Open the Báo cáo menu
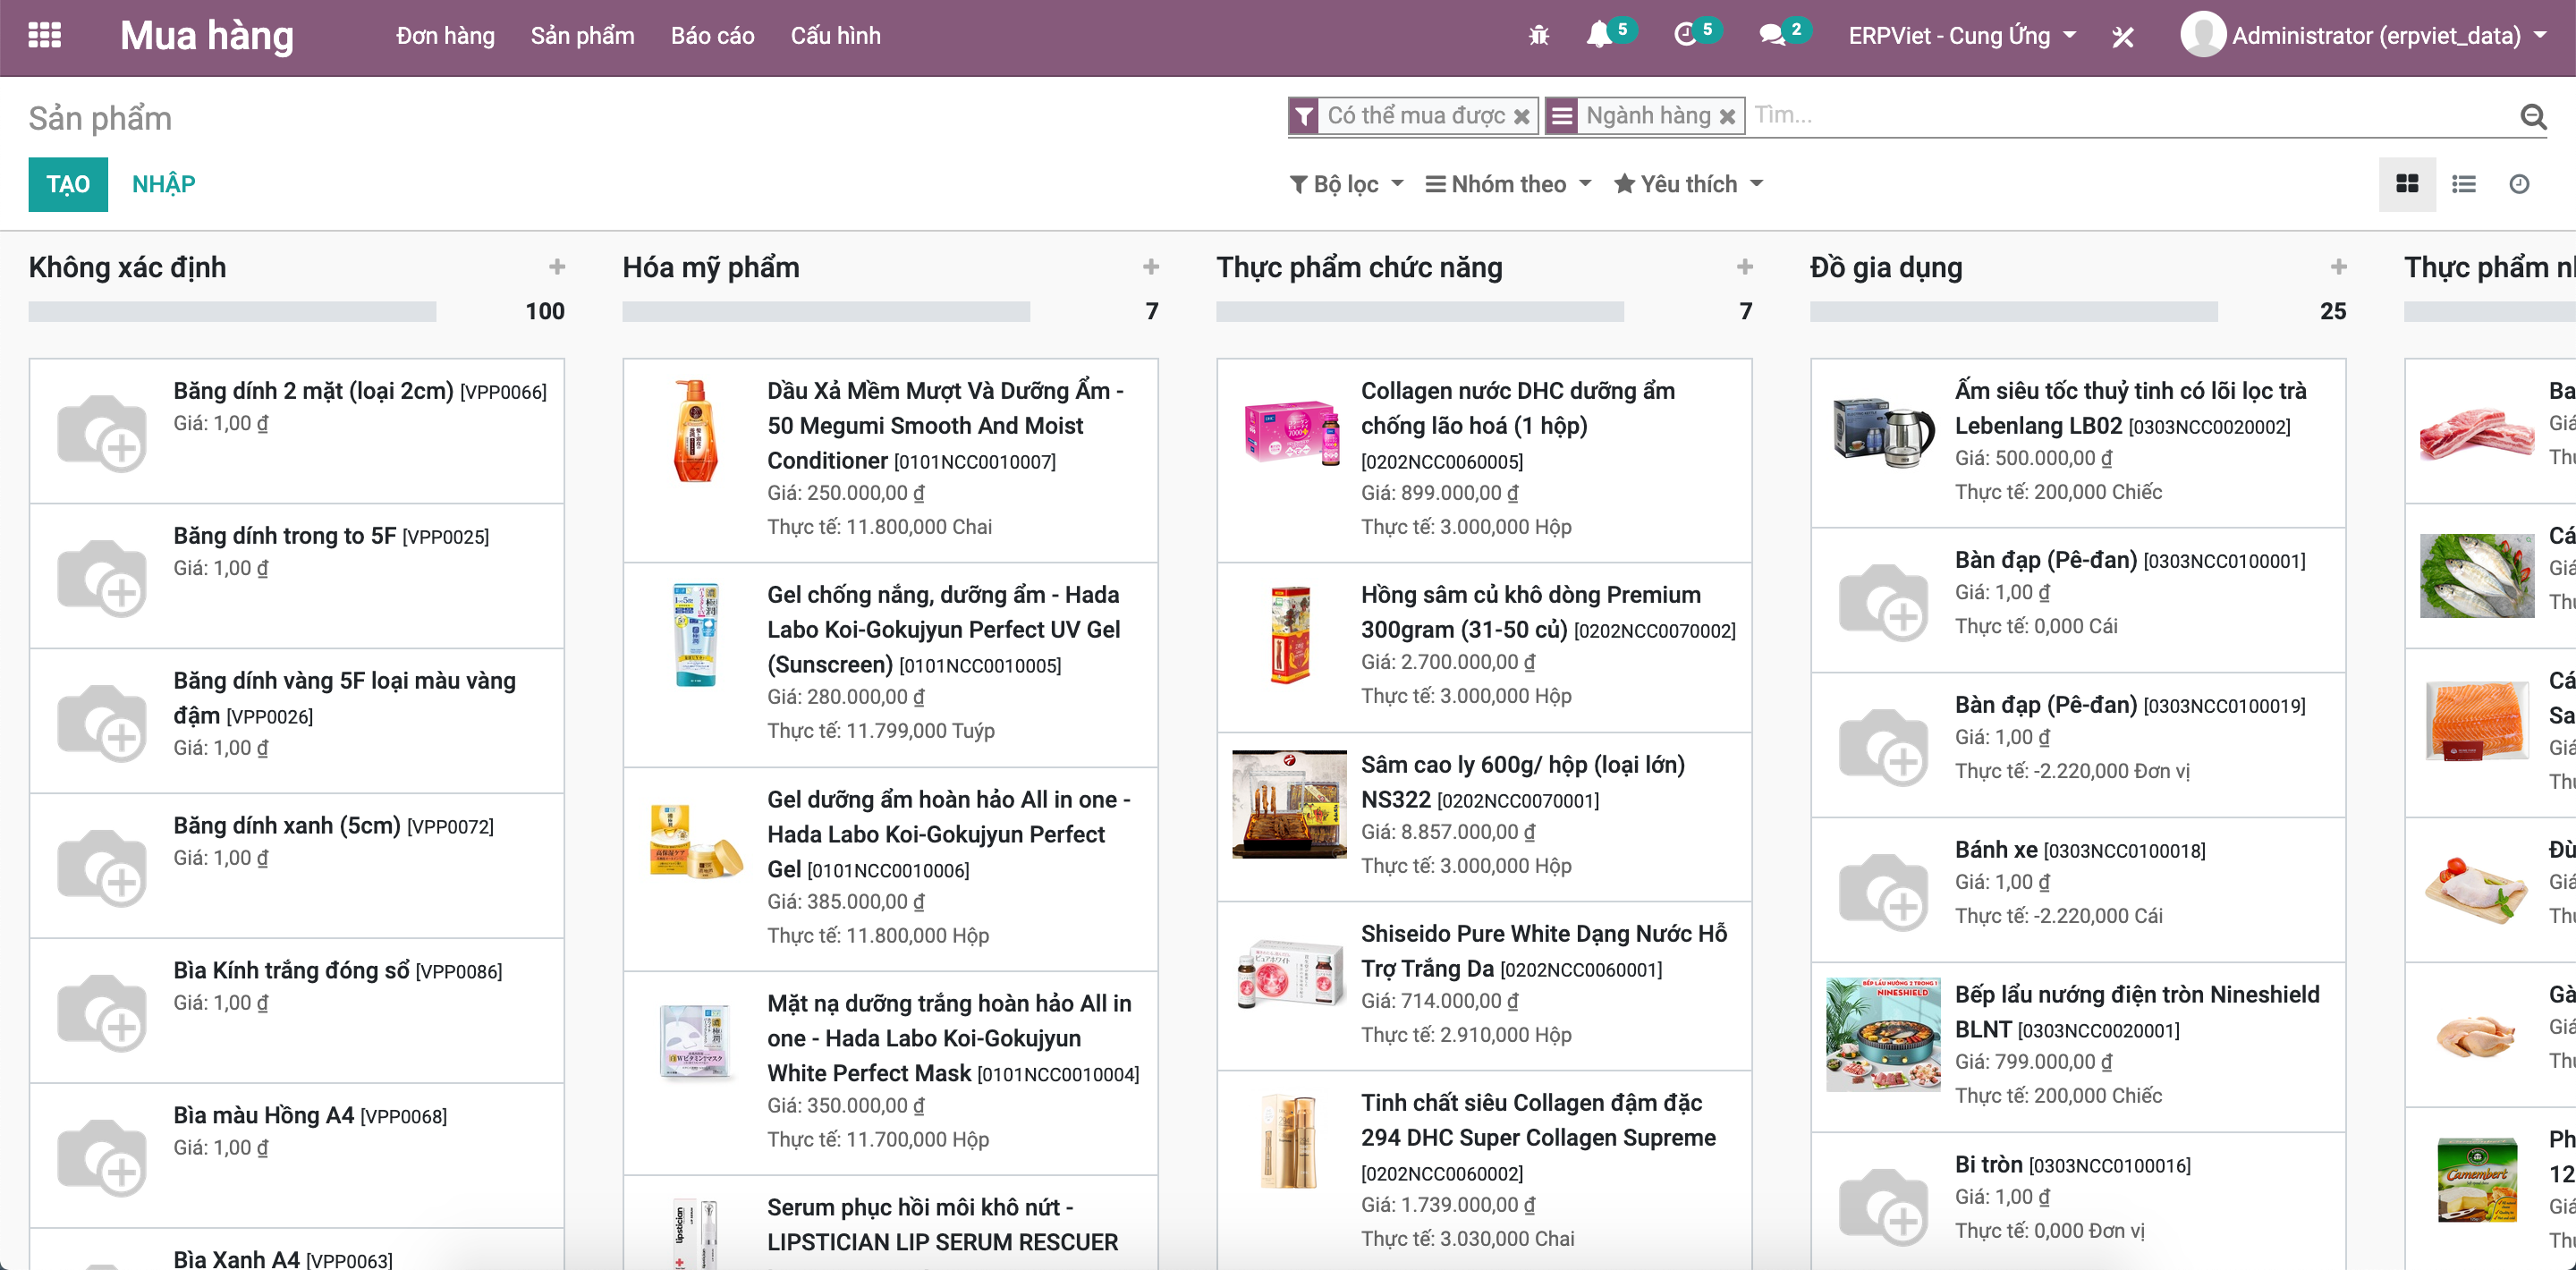 [x=712, y=36]
